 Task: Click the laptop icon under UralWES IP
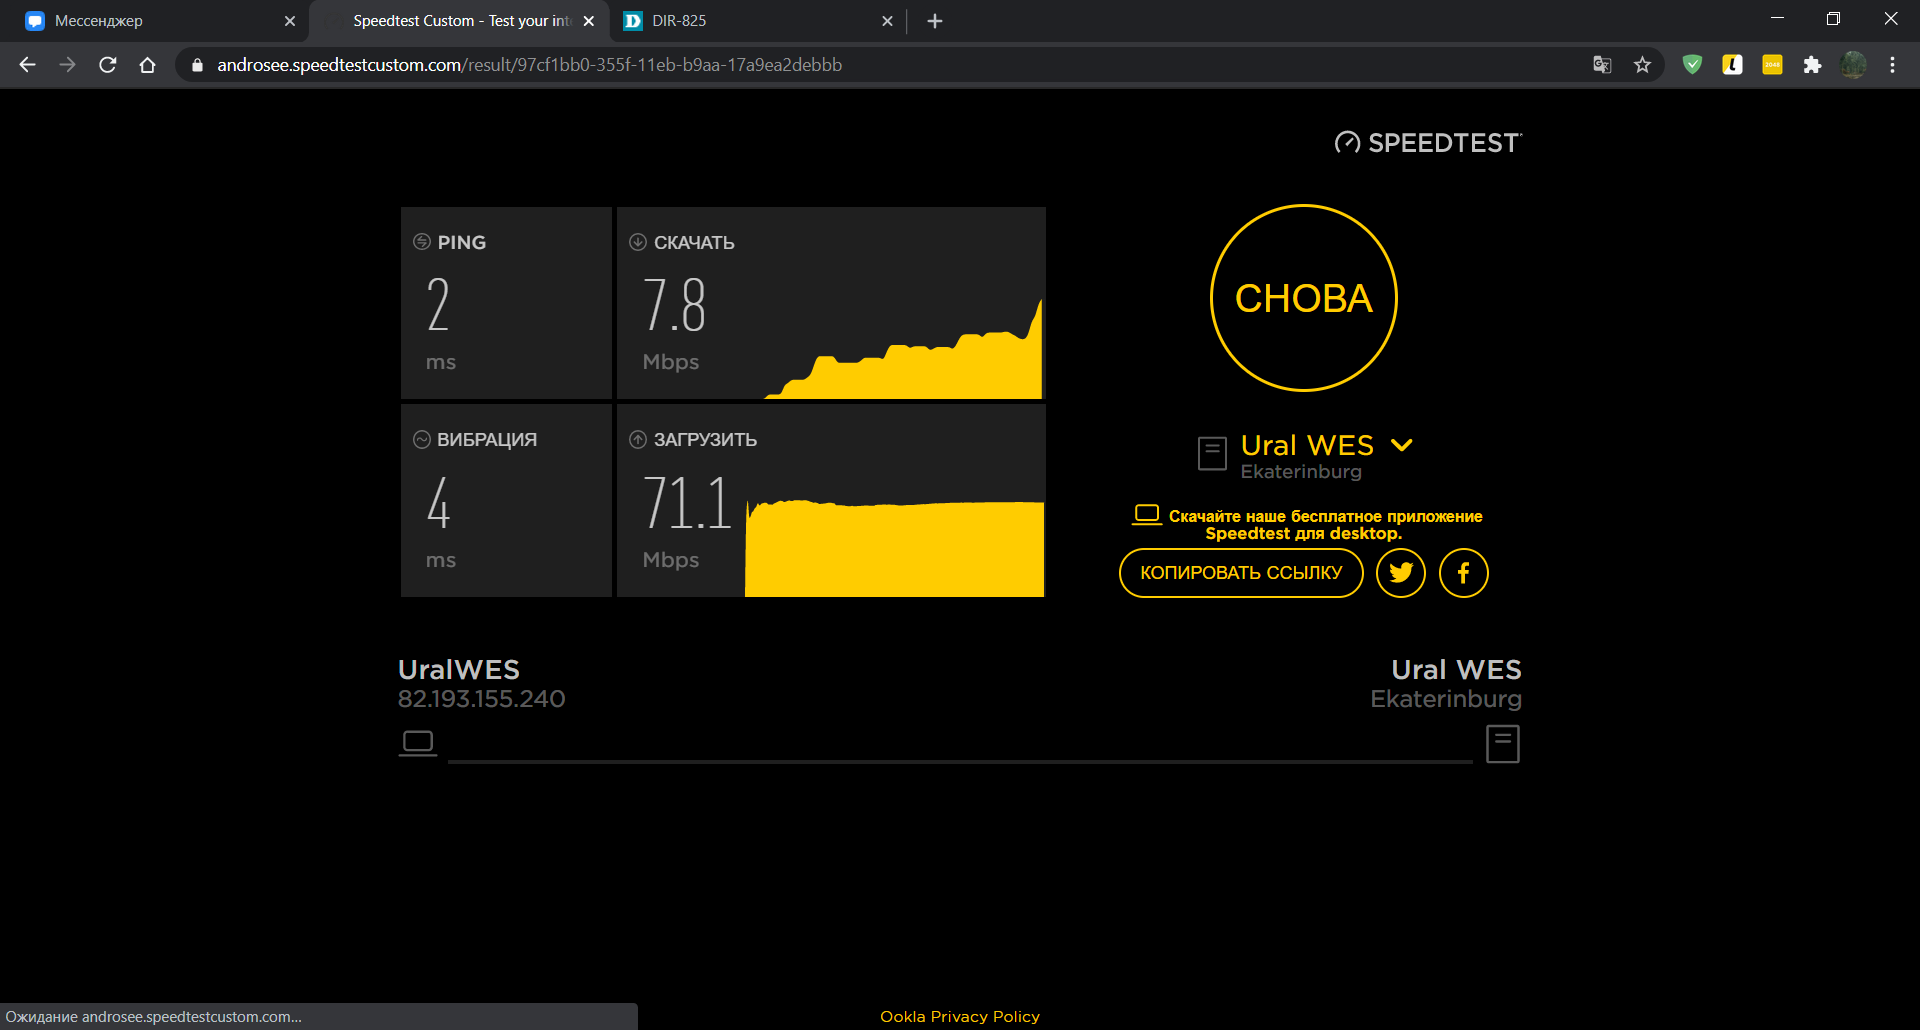(418, 743)
